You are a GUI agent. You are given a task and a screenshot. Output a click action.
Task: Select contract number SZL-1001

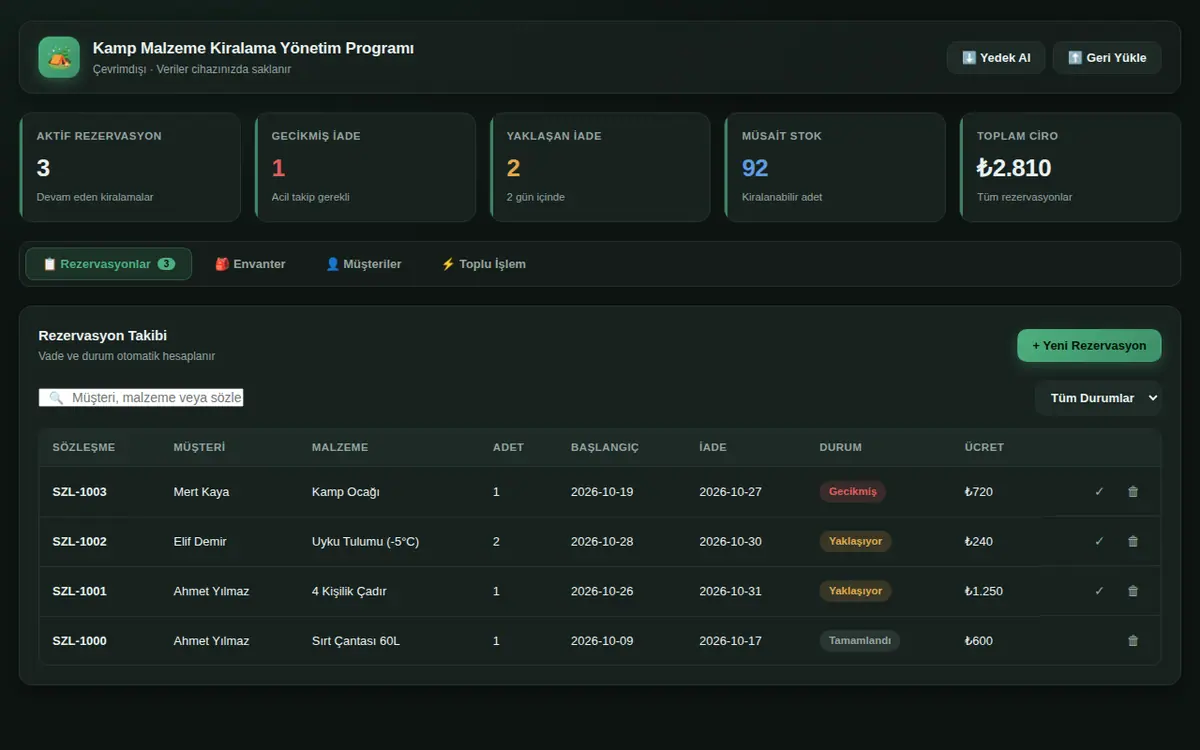click(x=80, y=591)
